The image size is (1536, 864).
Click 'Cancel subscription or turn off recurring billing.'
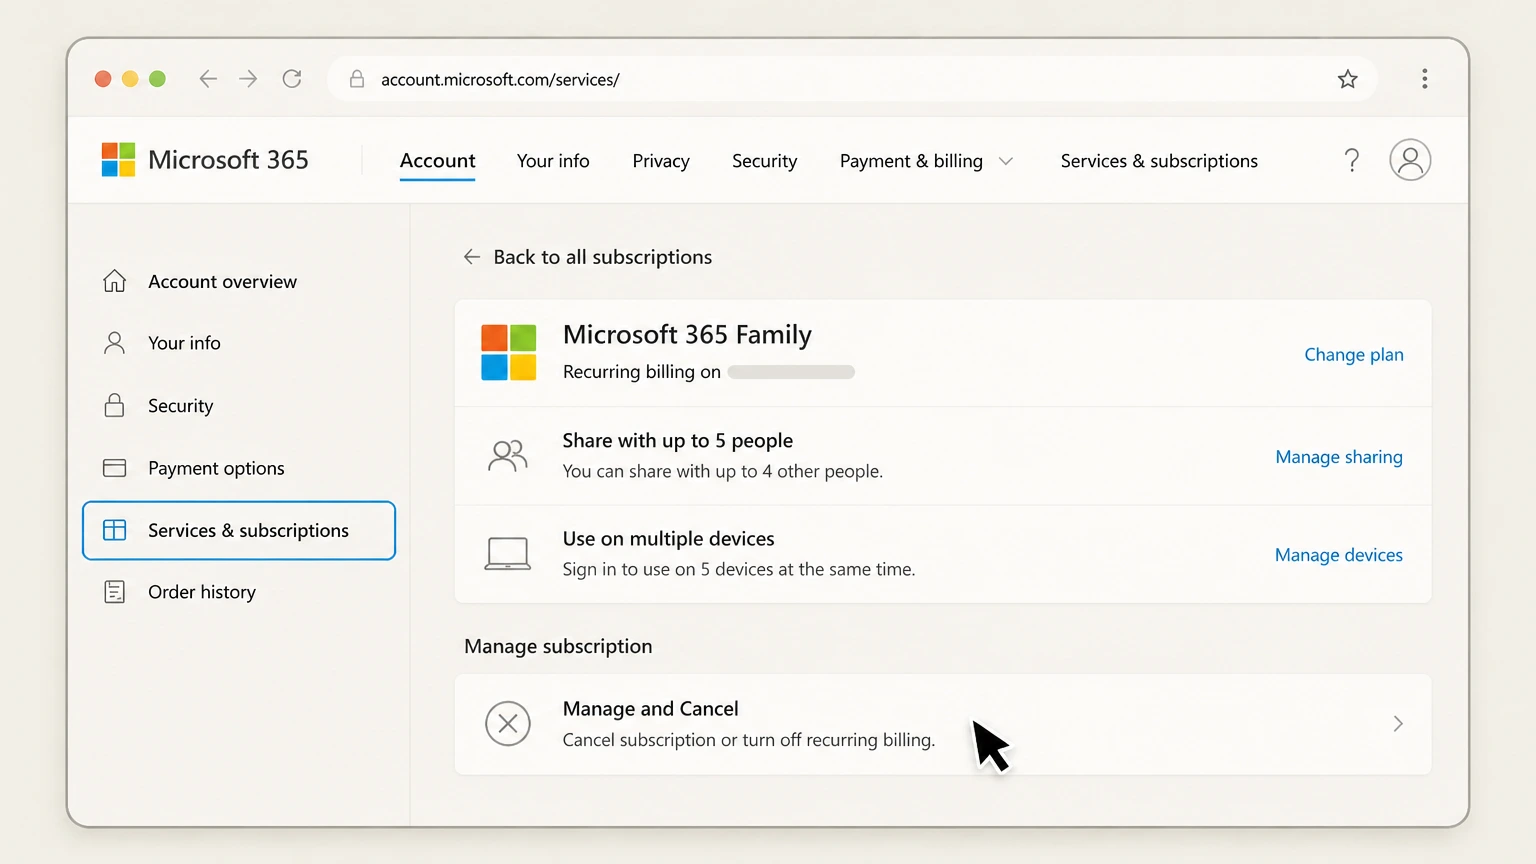pos(749,740)
